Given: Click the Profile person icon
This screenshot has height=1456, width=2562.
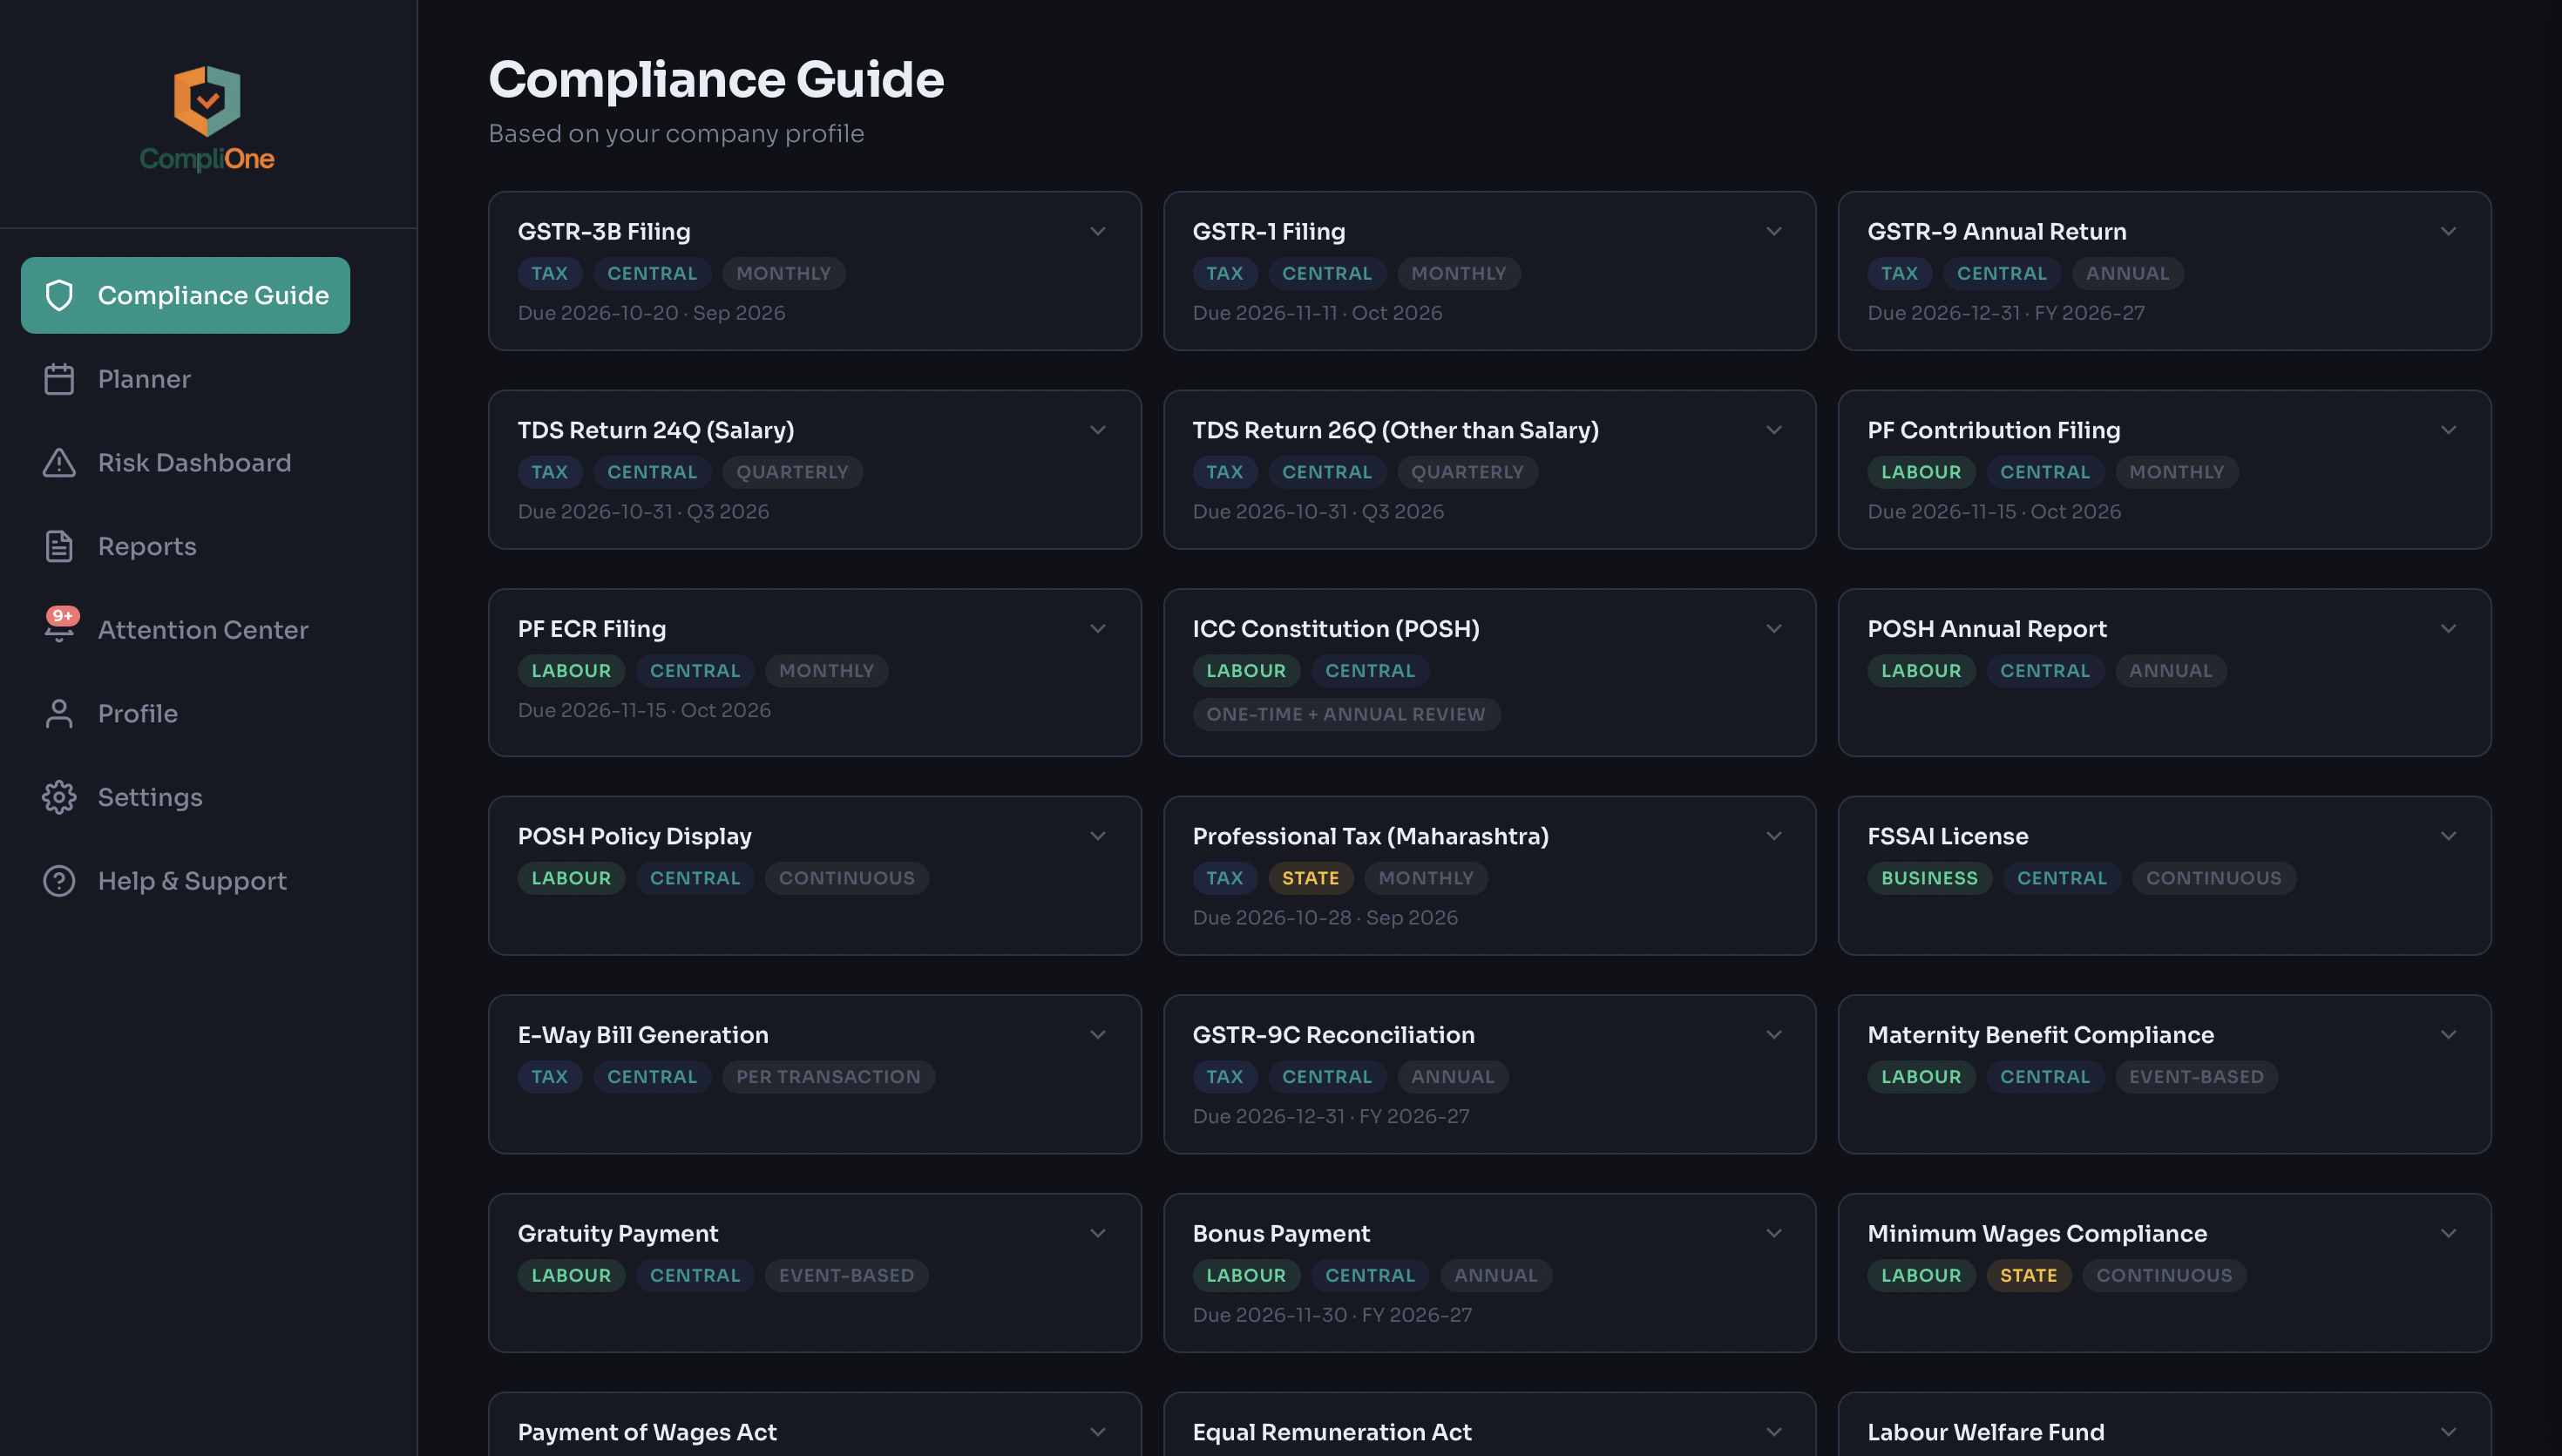Looking at the screenshot, I should [x=59, y=713].
